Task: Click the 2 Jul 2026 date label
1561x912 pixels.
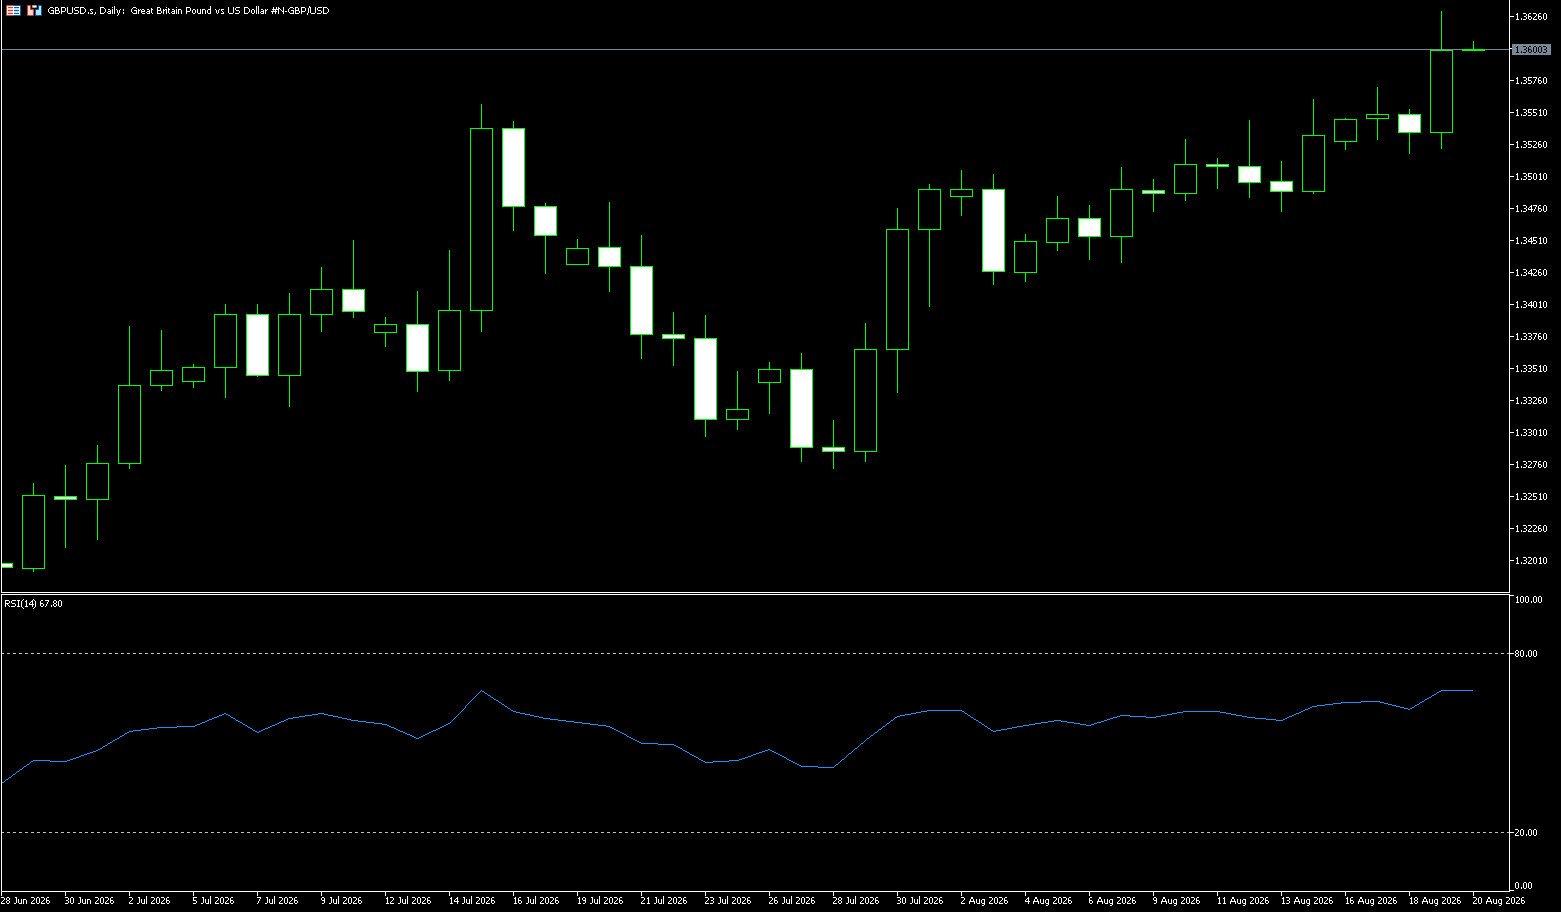Action: coord(149,901)
